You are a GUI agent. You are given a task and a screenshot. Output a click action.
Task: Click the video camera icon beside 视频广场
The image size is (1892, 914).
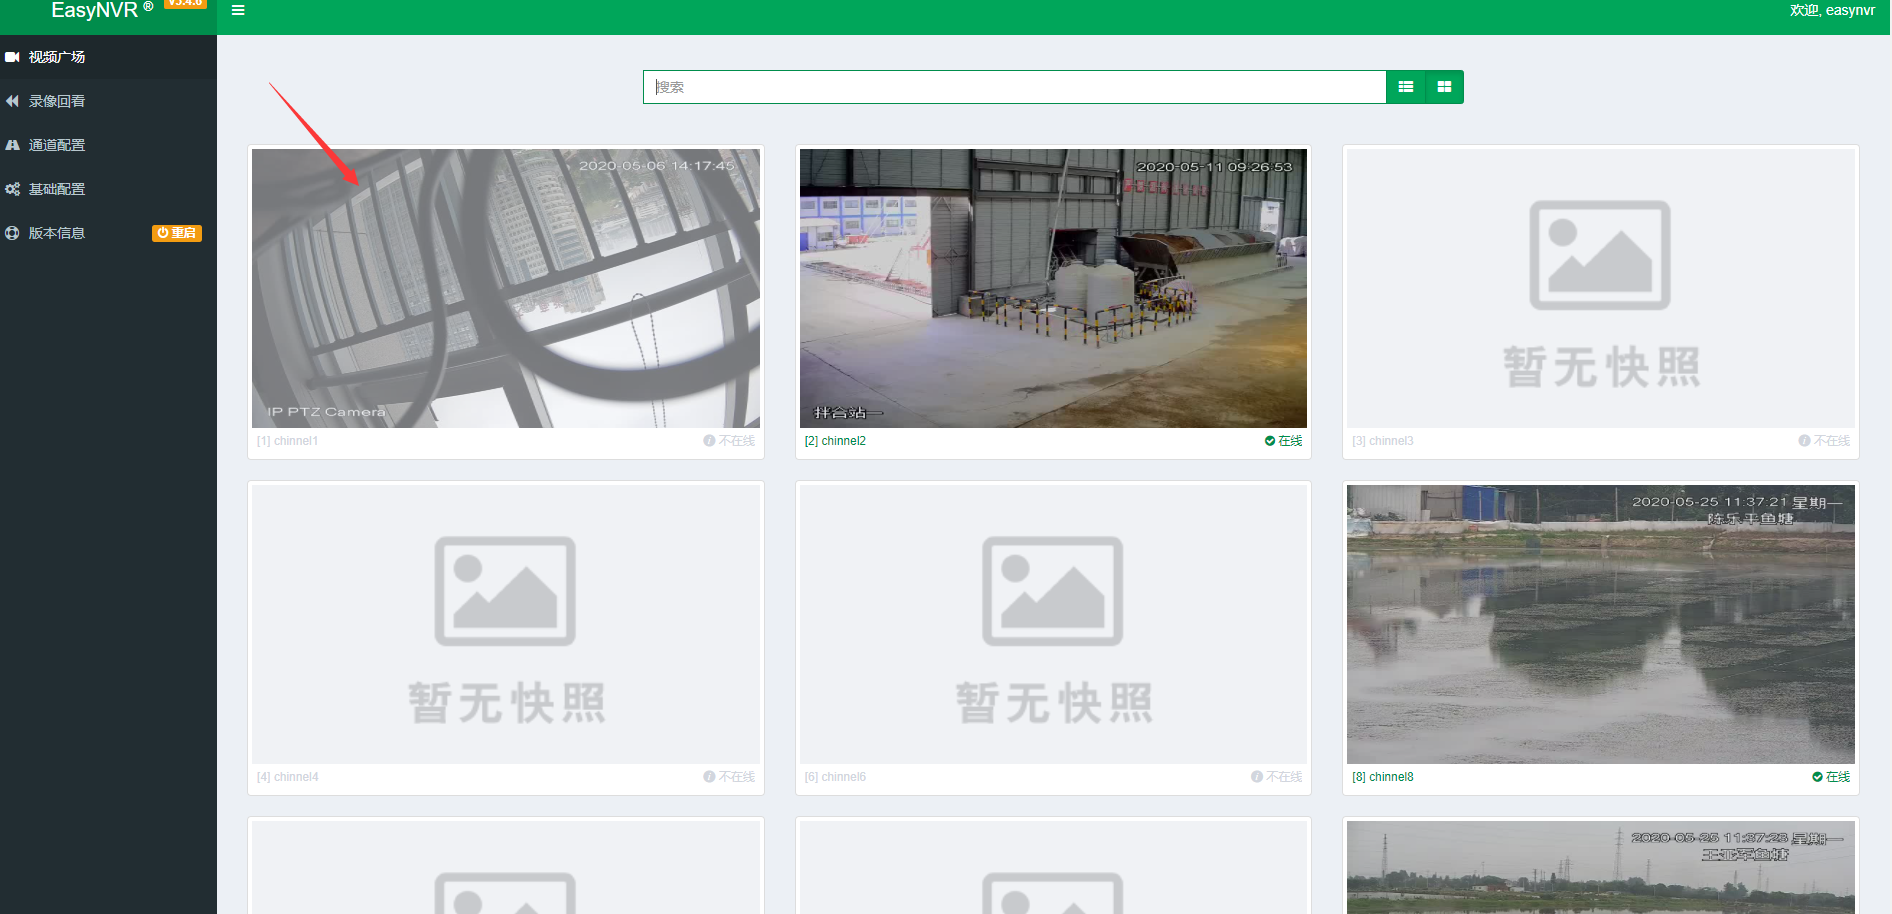pyautogui.click(x=12, y=57)
